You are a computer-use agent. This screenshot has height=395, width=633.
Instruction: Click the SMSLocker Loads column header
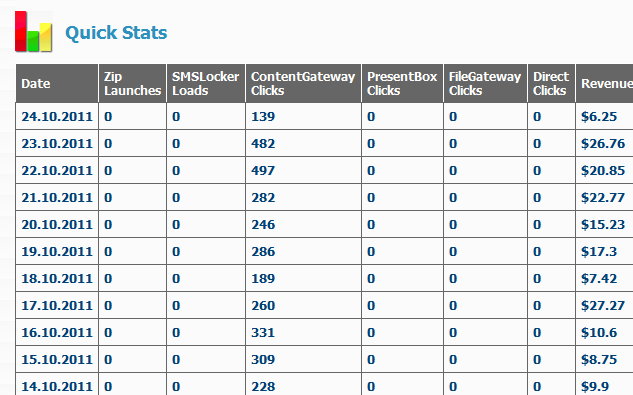pos(206,83)
